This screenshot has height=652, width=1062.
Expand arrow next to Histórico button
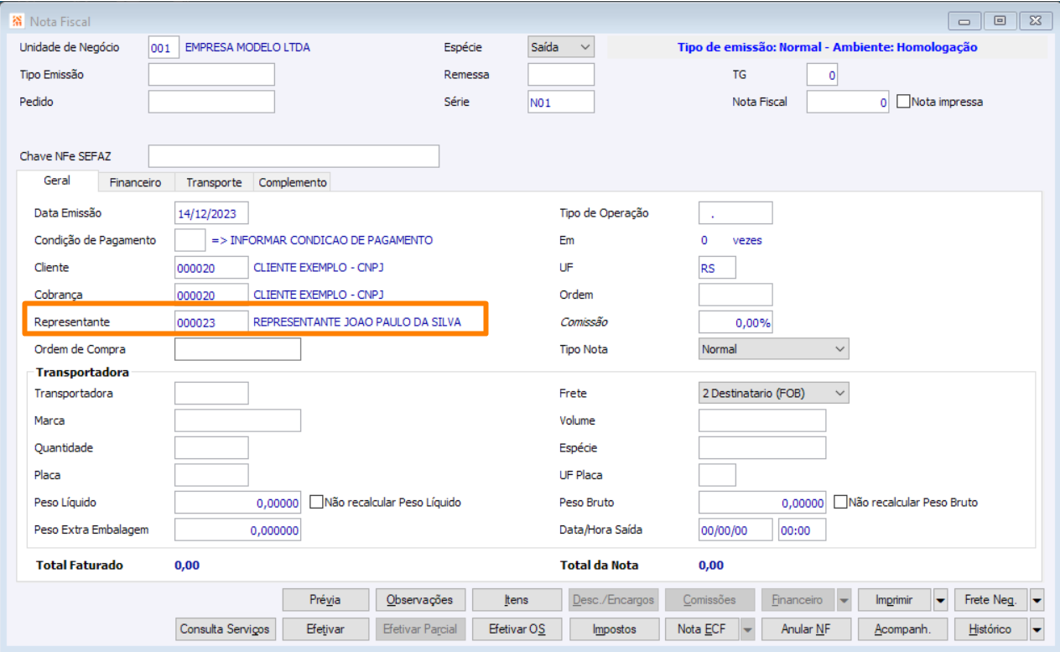tap(1037, 629)
